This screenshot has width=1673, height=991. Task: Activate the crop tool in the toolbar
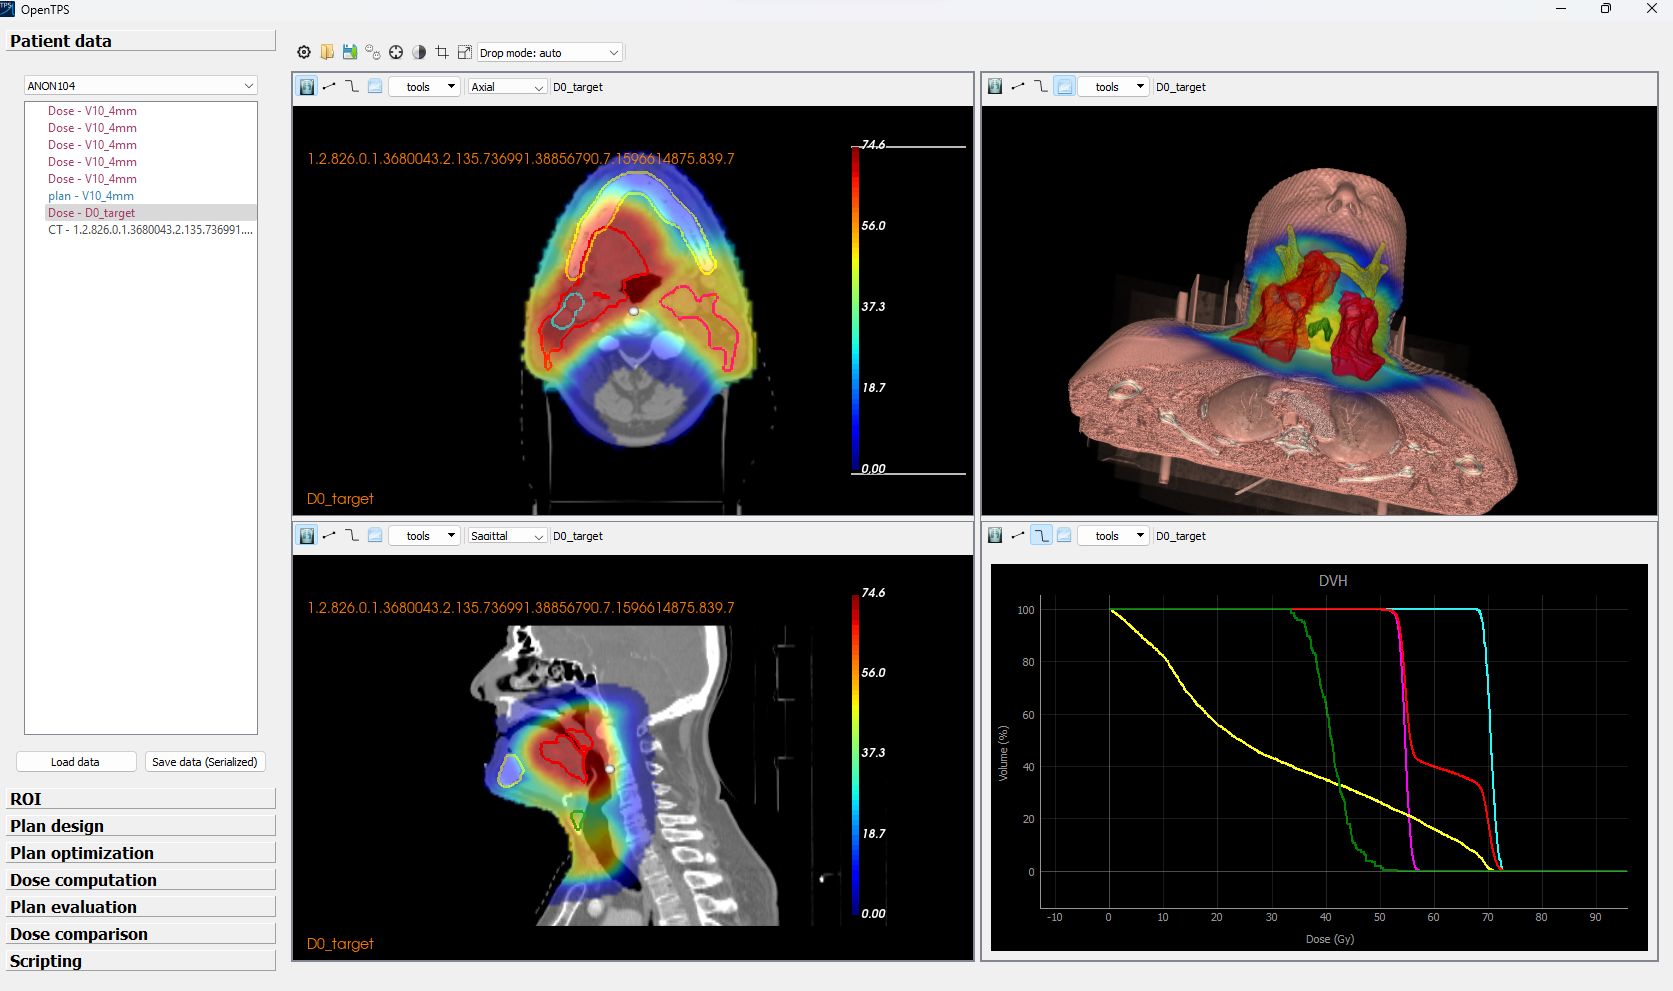pos(441,52)
